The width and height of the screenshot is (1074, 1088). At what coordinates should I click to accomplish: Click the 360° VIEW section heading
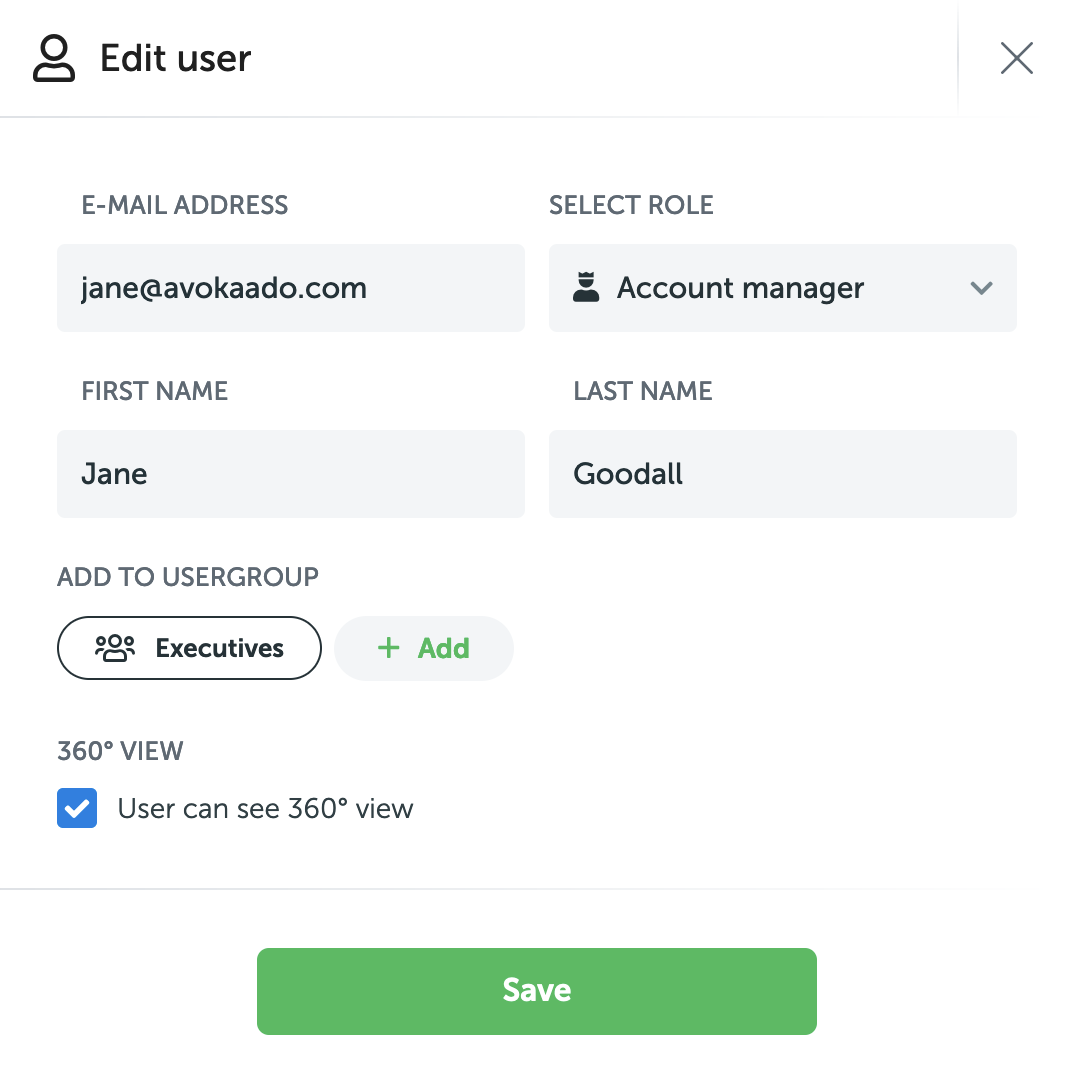click(120, 751)
